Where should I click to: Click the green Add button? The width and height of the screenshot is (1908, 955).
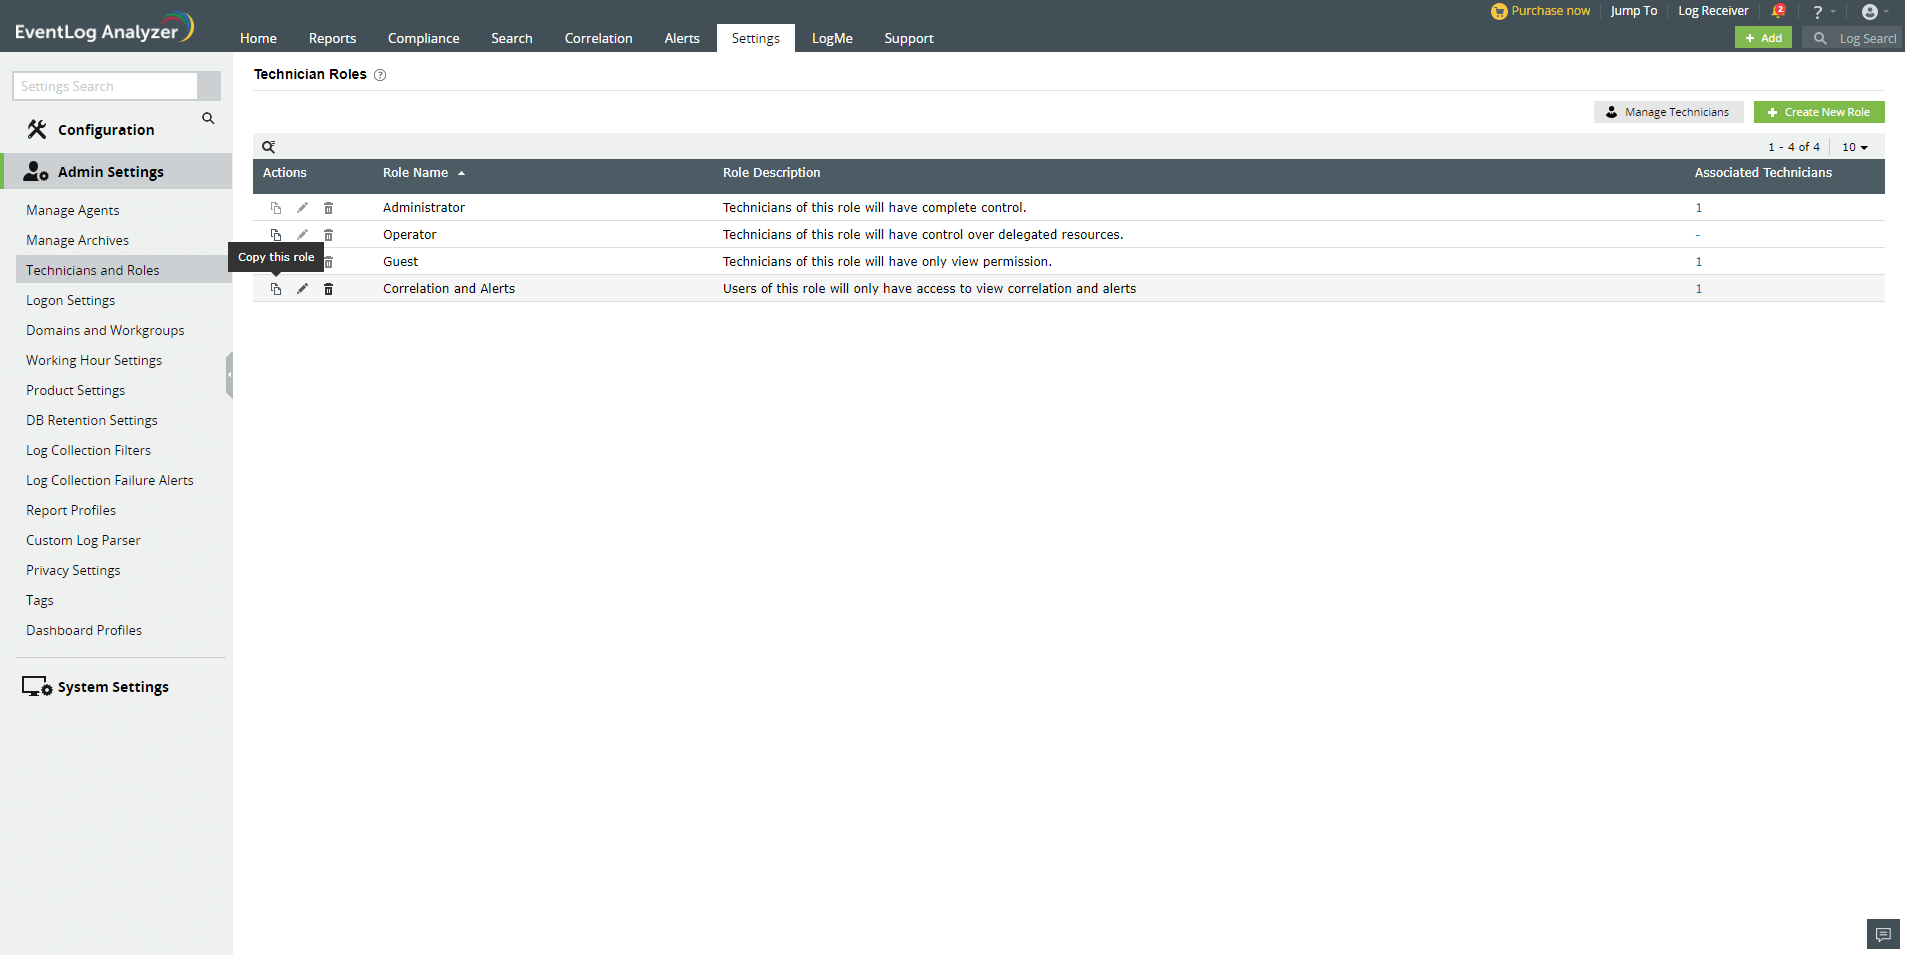[x=1763, y=38]
